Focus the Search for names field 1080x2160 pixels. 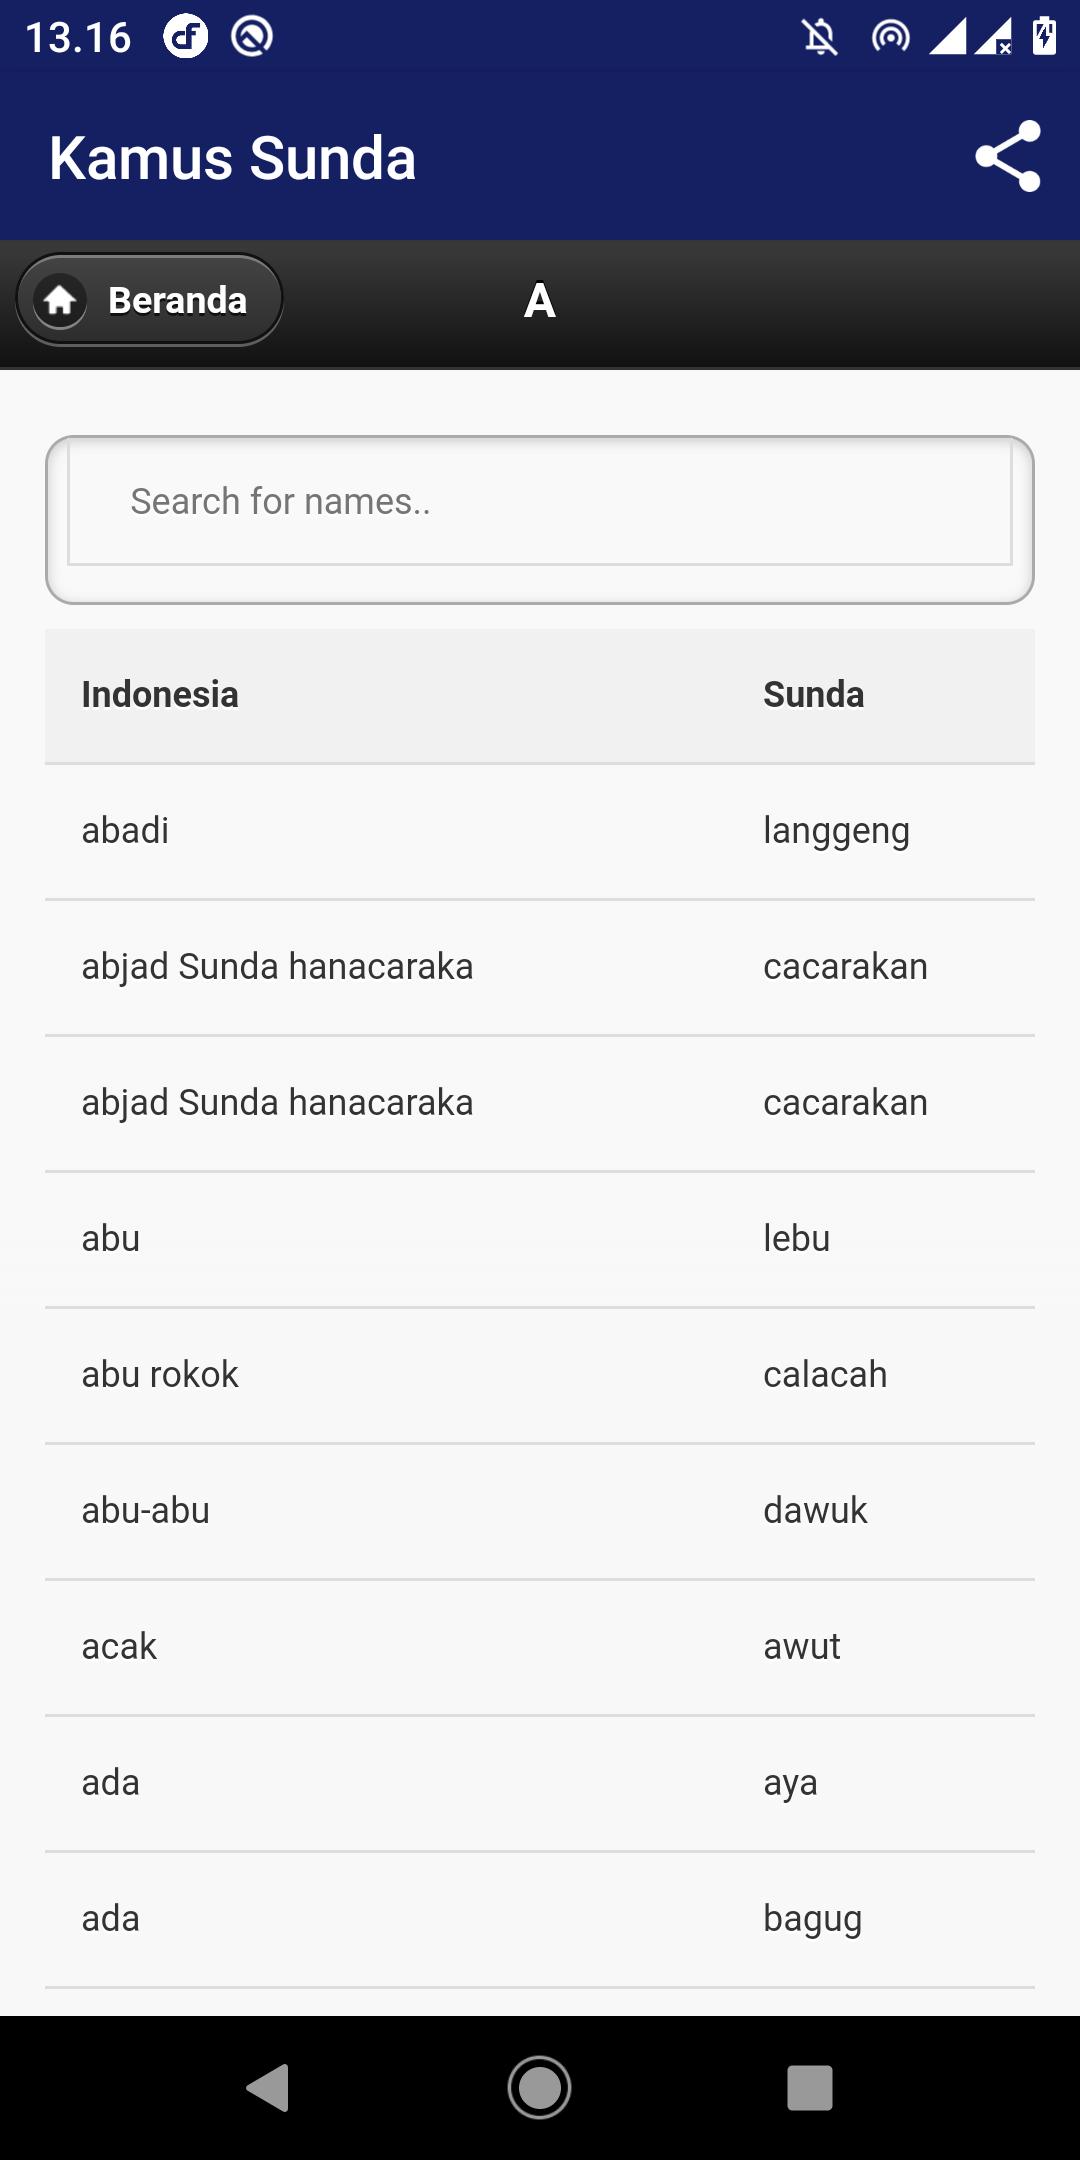pos(540,502)
